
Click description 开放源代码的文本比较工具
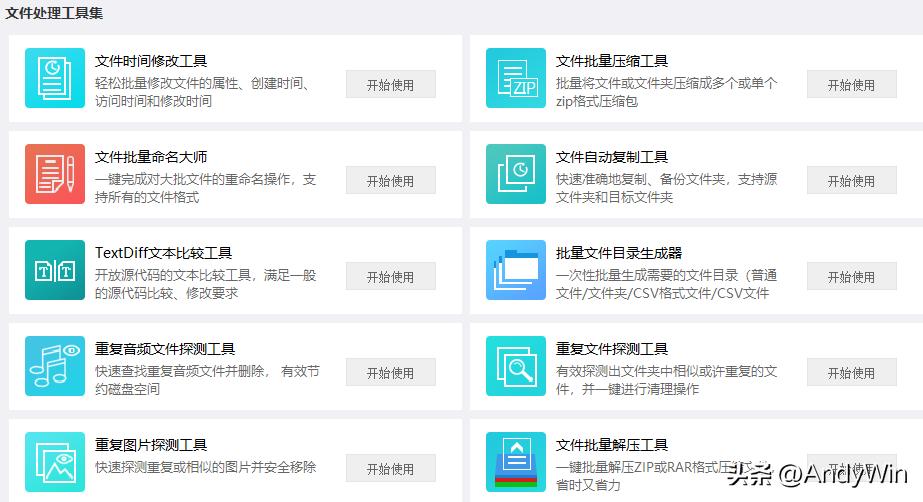click(x=172, y=275)
